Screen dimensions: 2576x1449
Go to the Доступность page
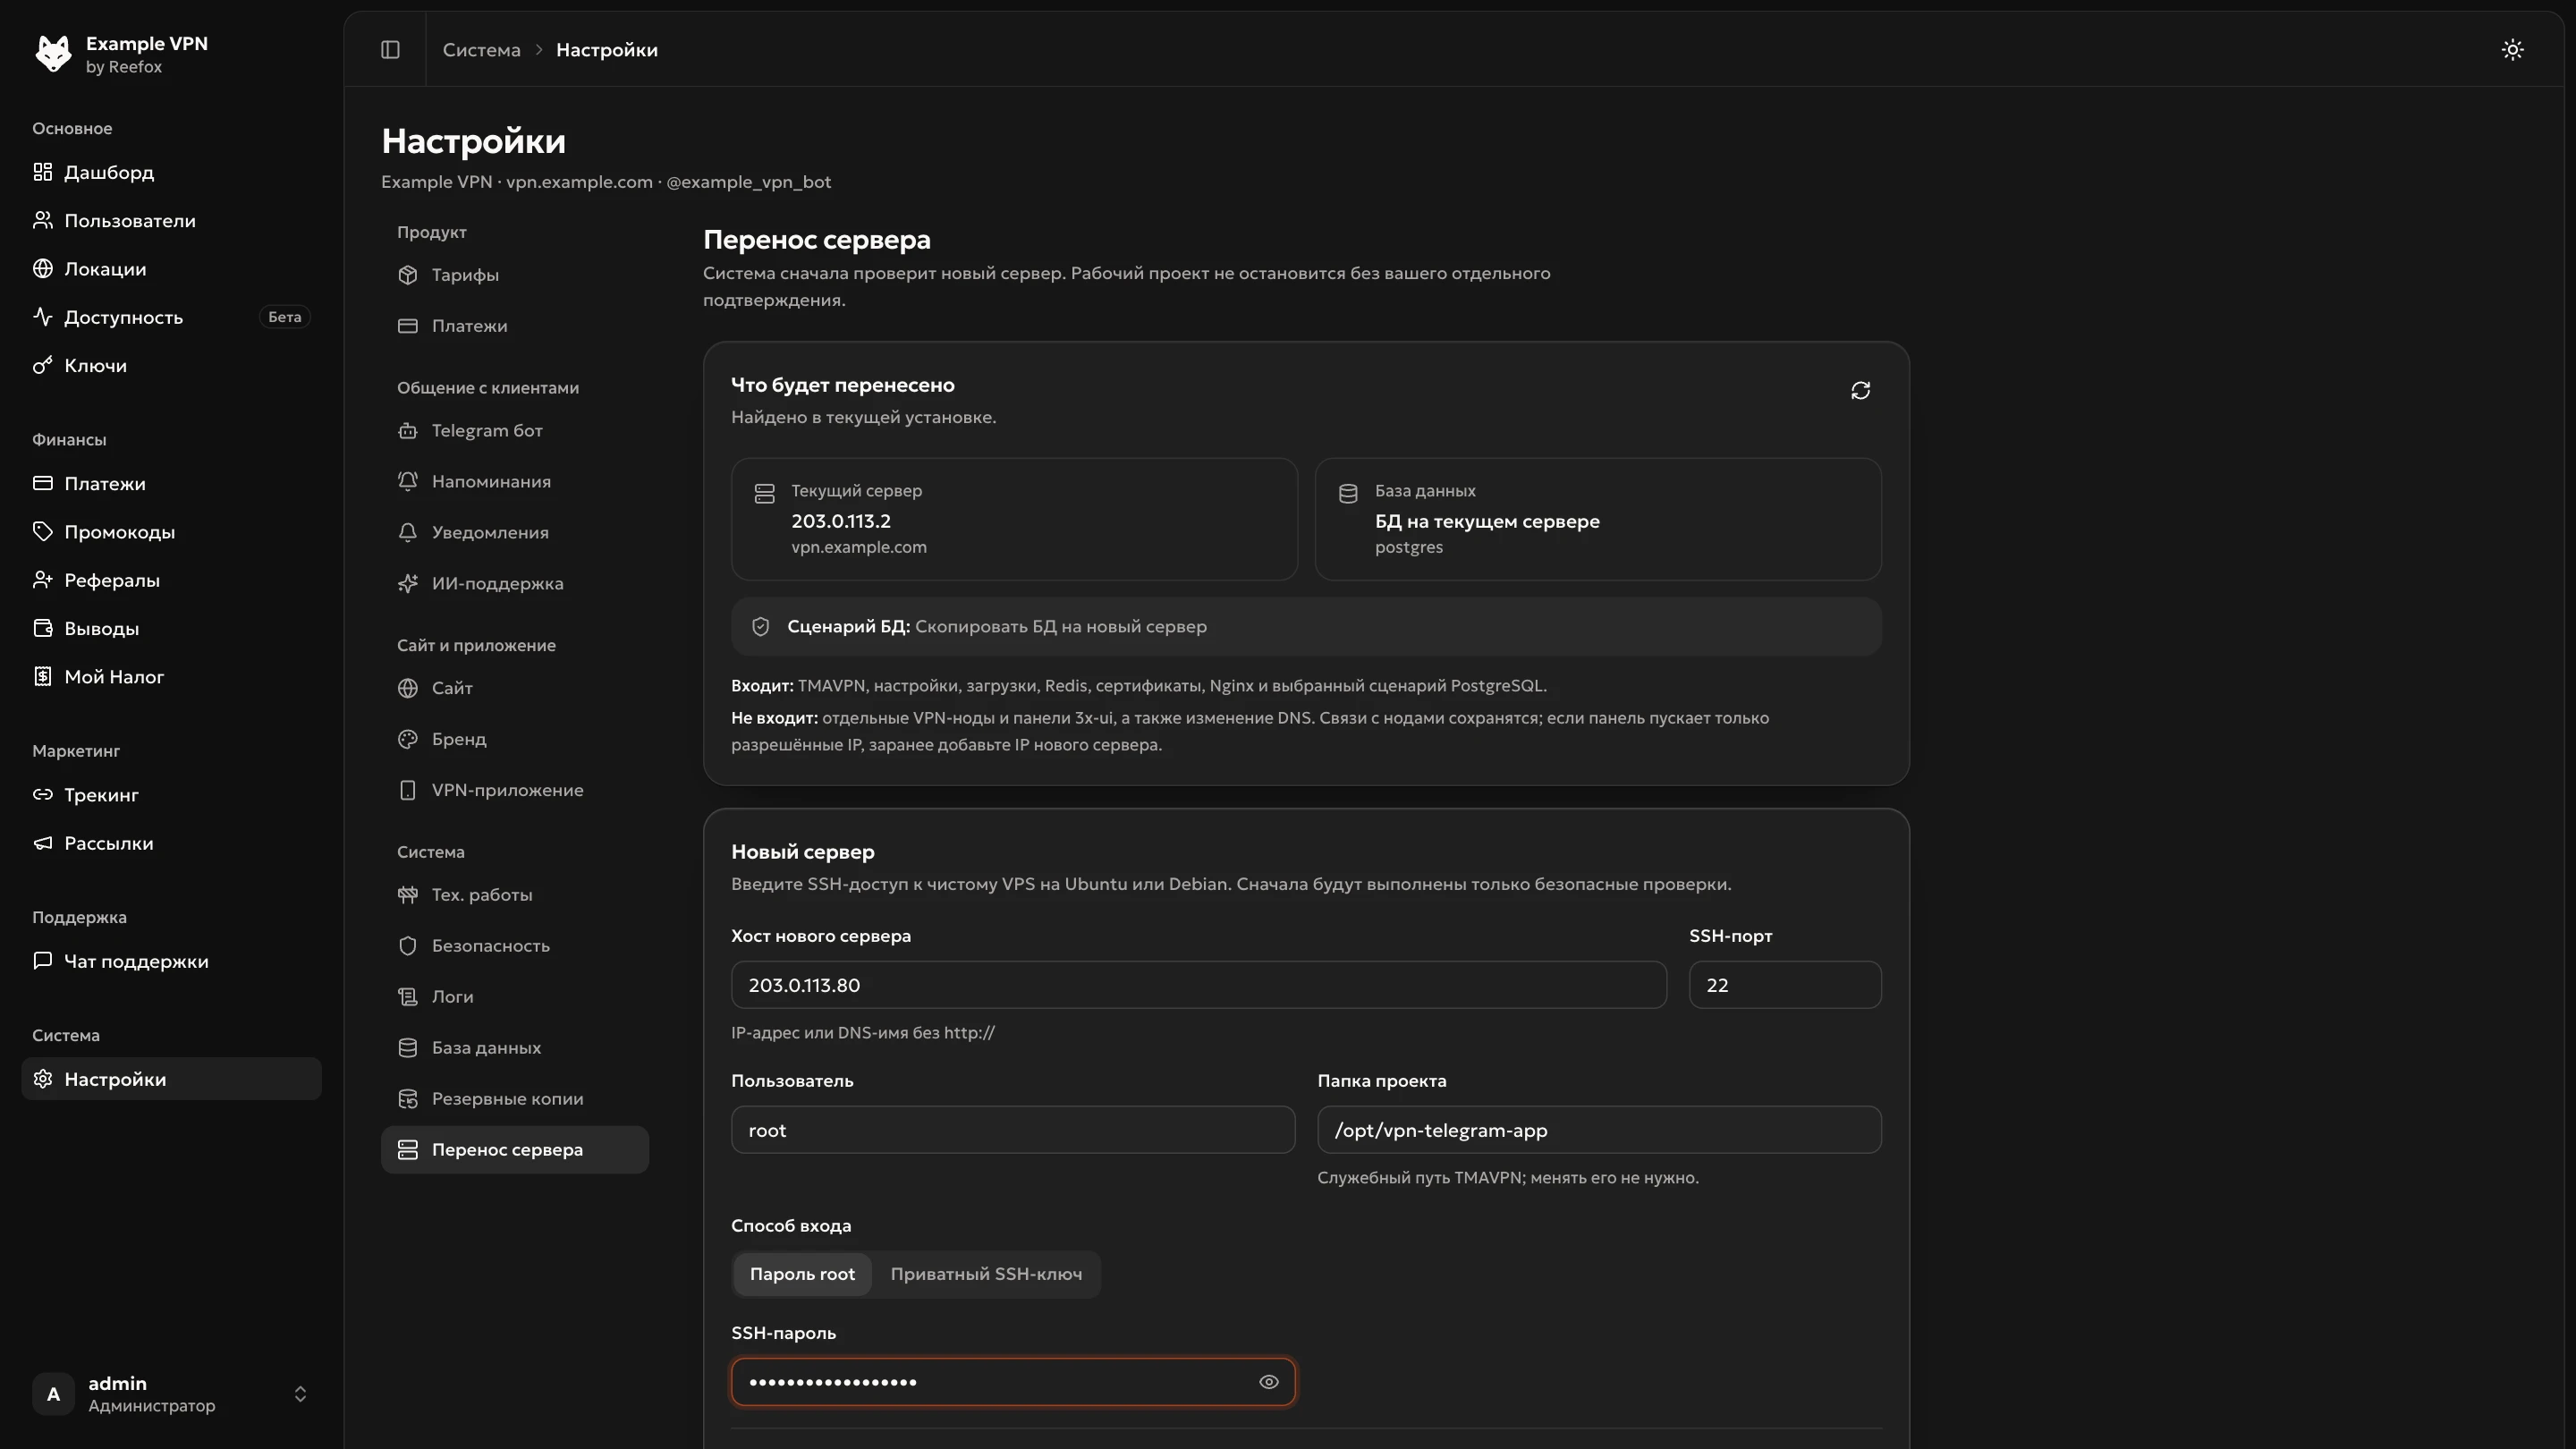point(171,317)
